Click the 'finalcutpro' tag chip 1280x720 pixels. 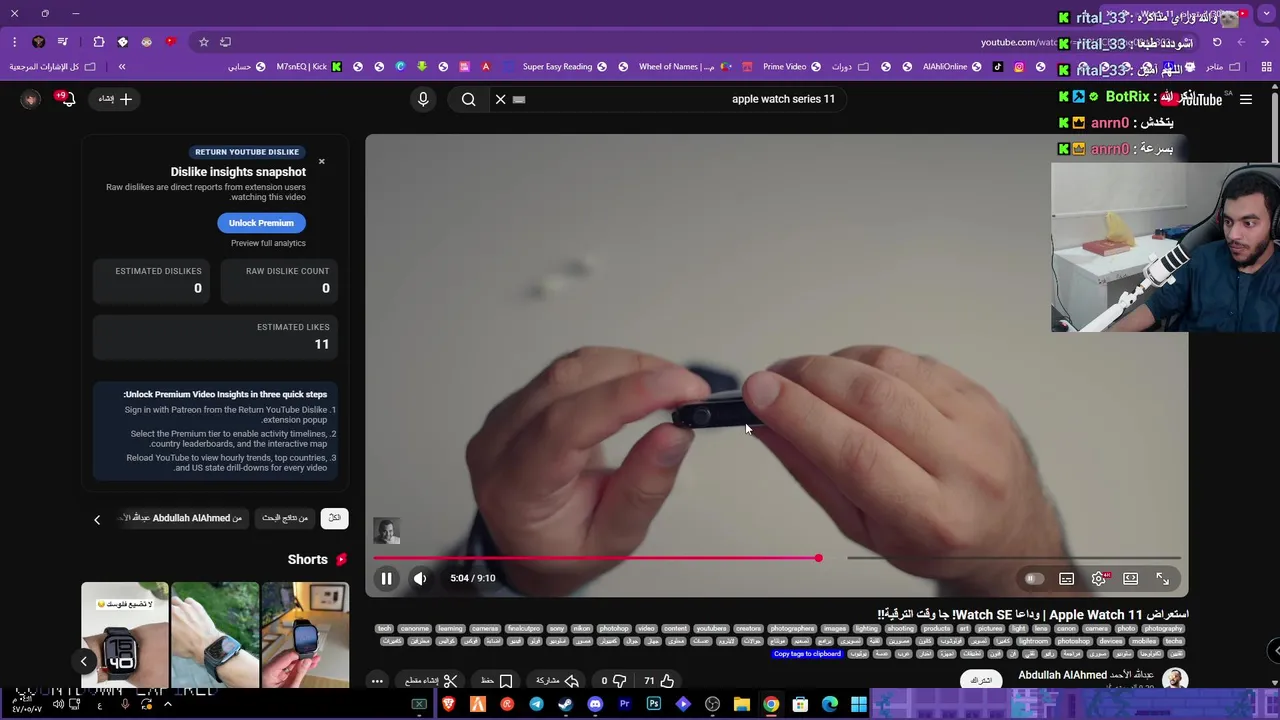tap(523, 629)
